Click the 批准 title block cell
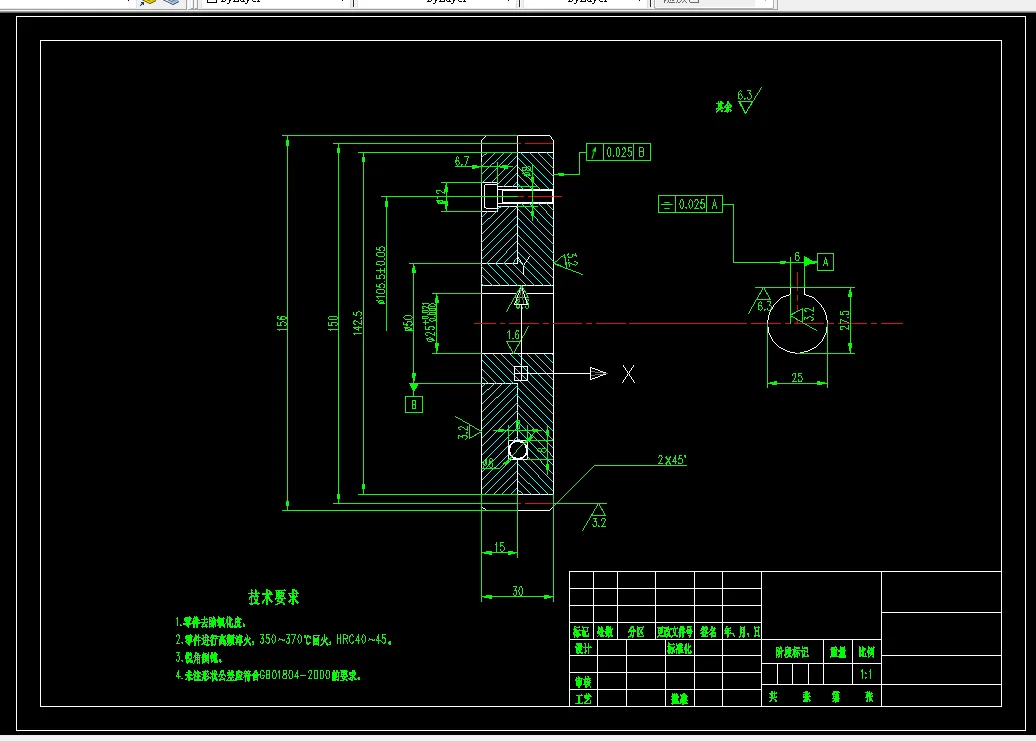This screenshot has width=1036, height=741. click(679, 698)
